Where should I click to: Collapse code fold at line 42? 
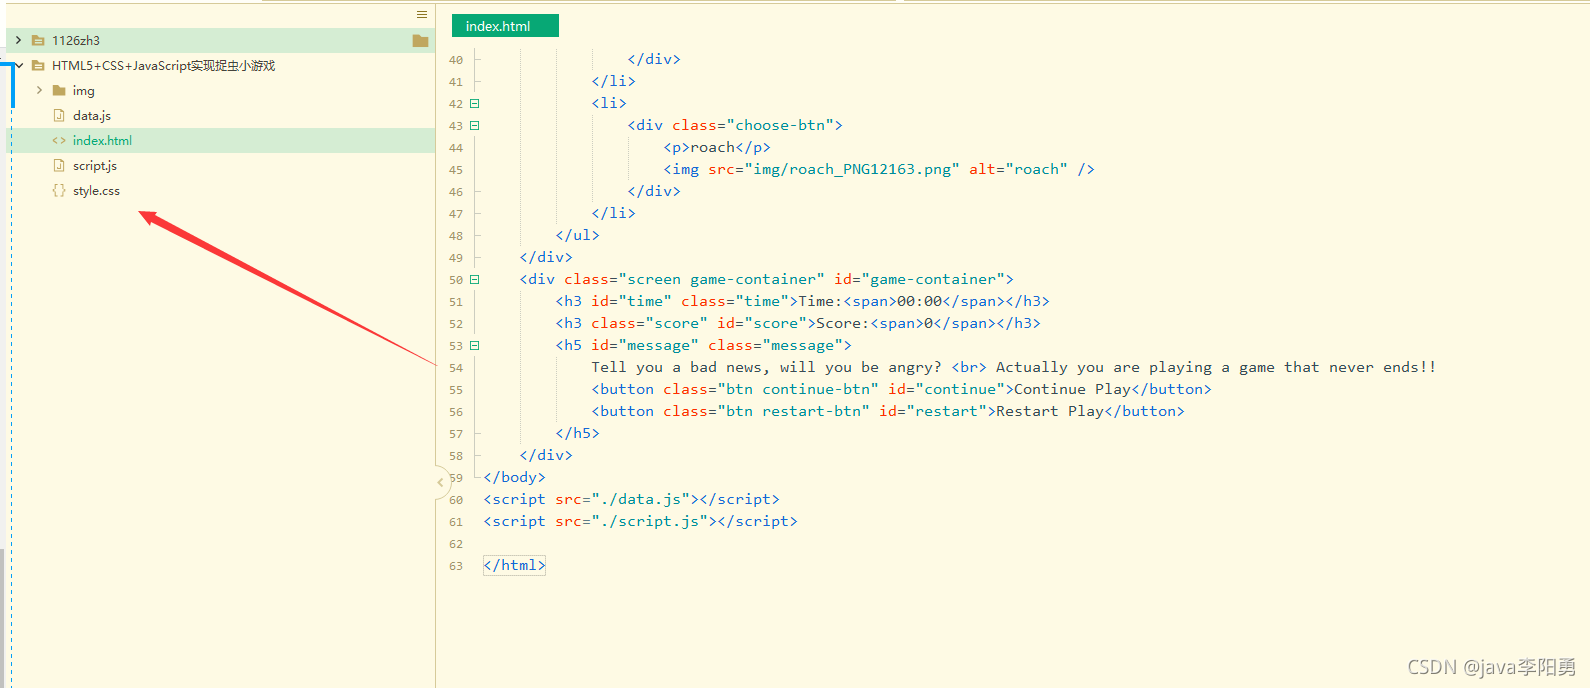pyautogui.click(x=475, y=103)
